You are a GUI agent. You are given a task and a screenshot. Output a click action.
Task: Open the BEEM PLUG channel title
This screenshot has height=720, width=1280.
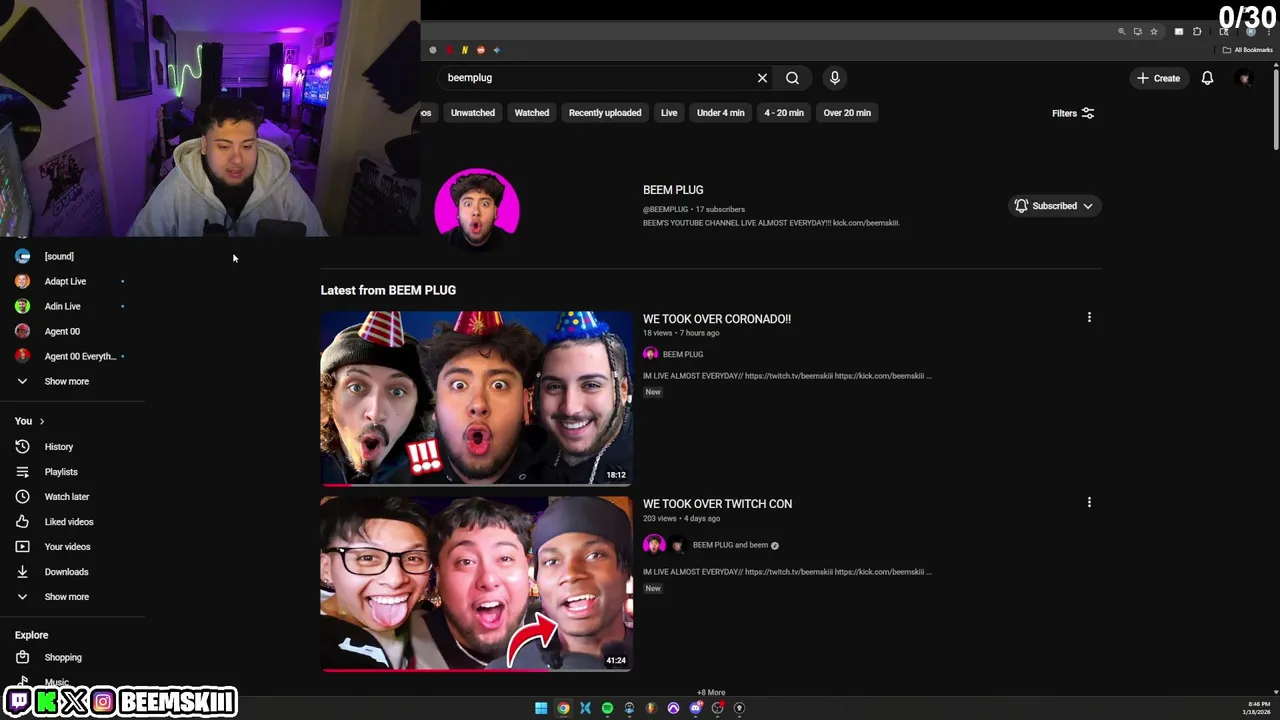coord(673,190)
